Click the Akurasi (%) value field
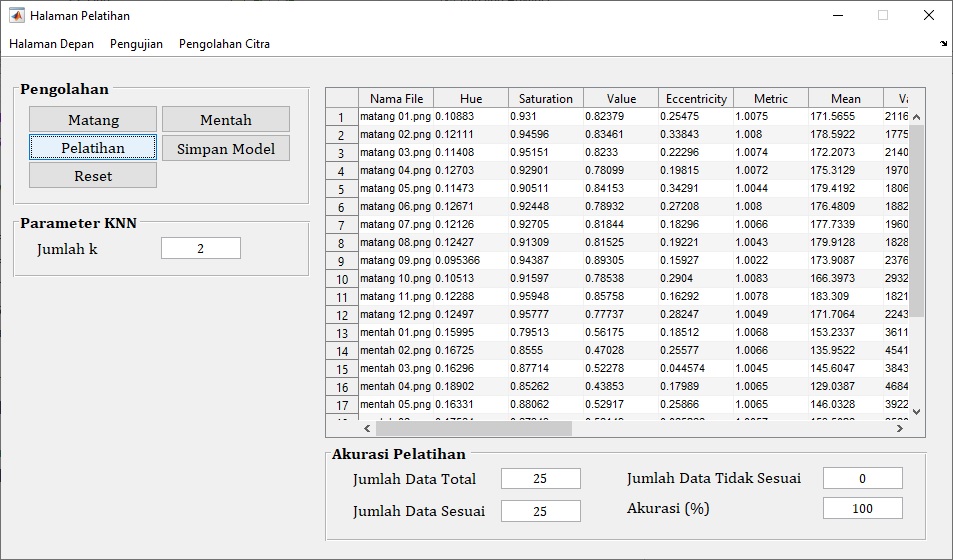 (862, 508)
